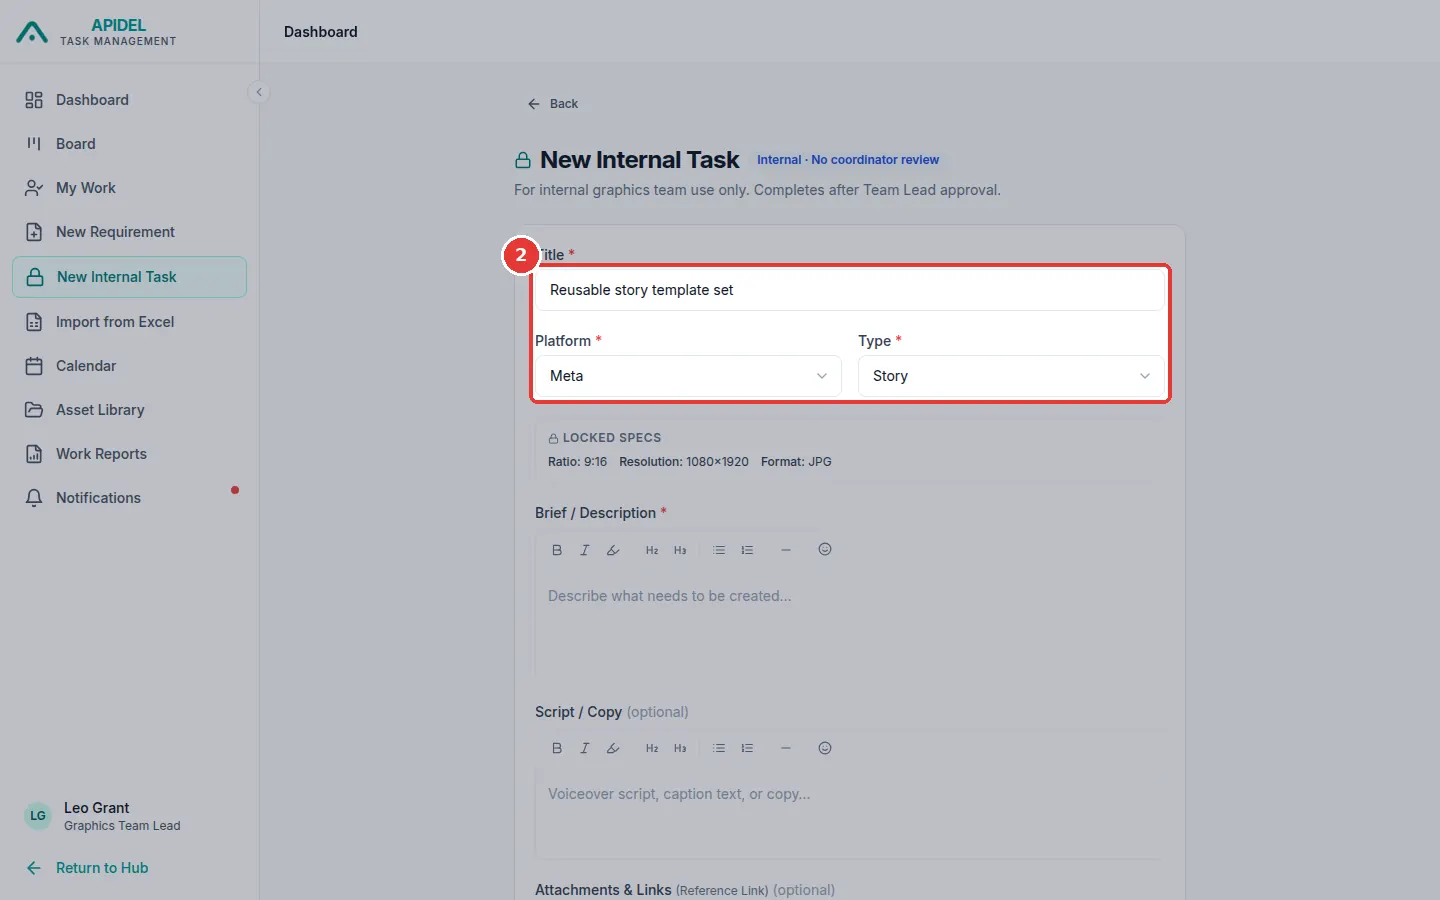Apply highlight in Script / Copy toolbar

613,748
